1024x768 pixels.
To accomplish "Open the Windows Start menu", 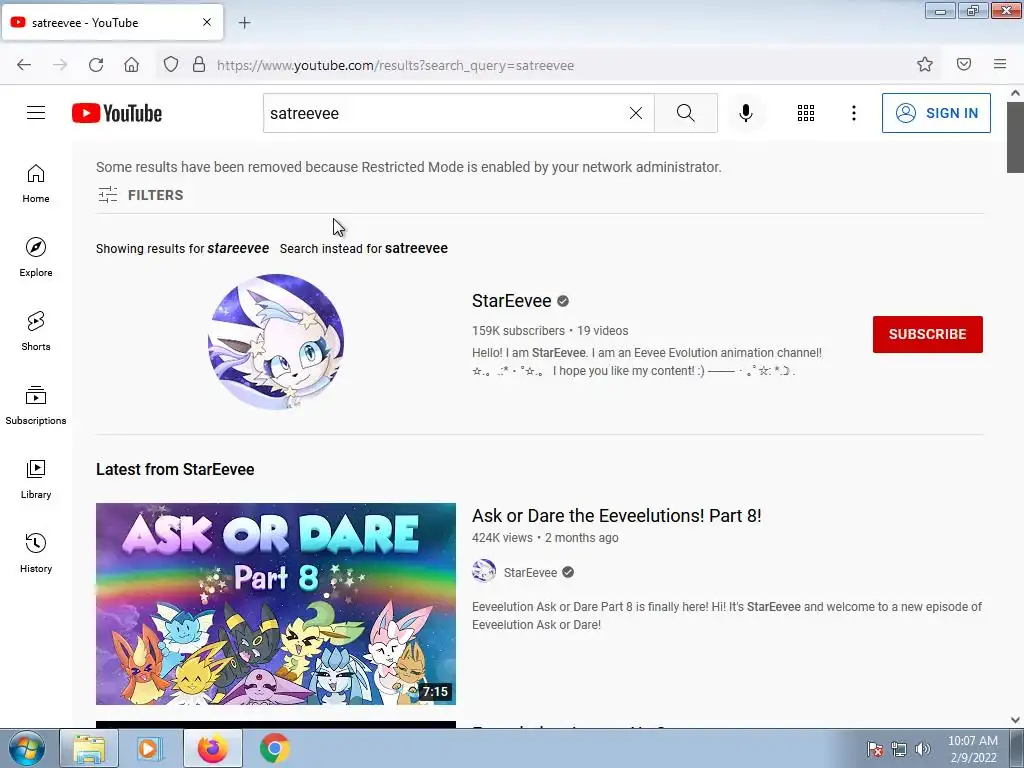I will pos(26,748).
